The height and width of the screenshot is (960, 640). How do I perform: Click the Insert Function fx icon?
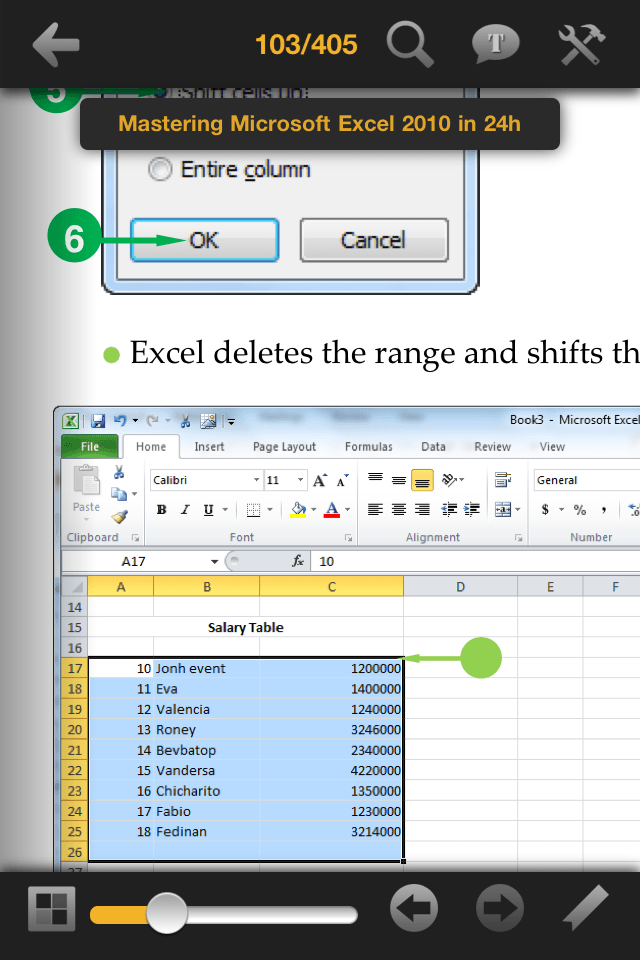point(298,561)
